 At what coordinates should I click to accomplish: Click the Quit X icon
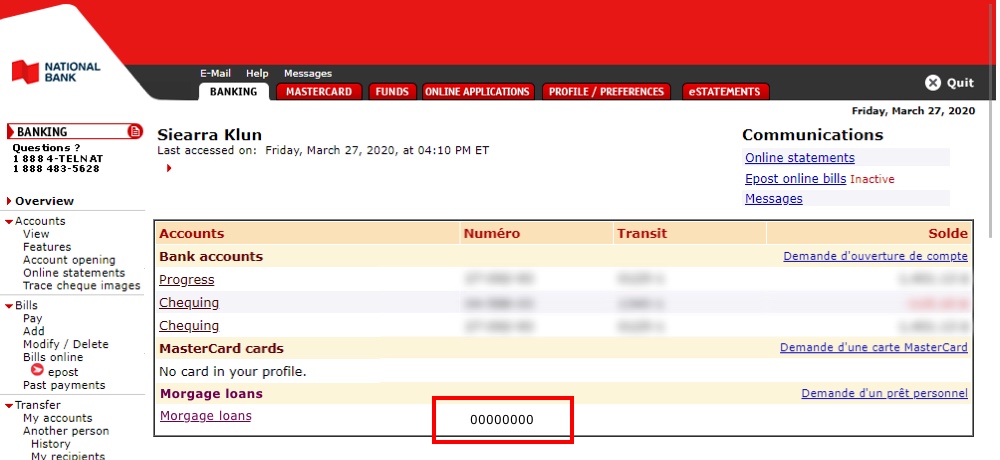pyautogui.click(x=933, y=82)
